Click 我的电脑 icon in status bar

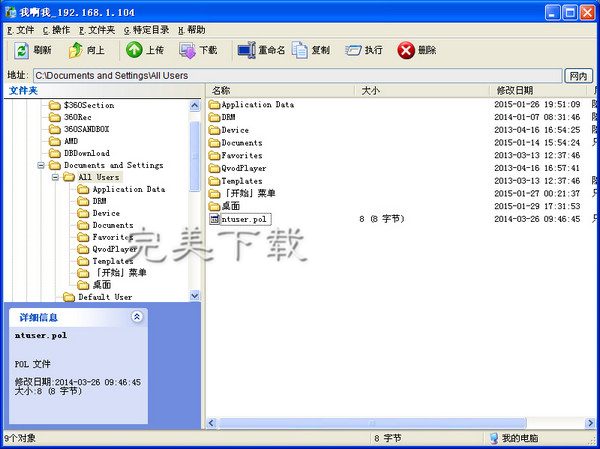point(494,438)
